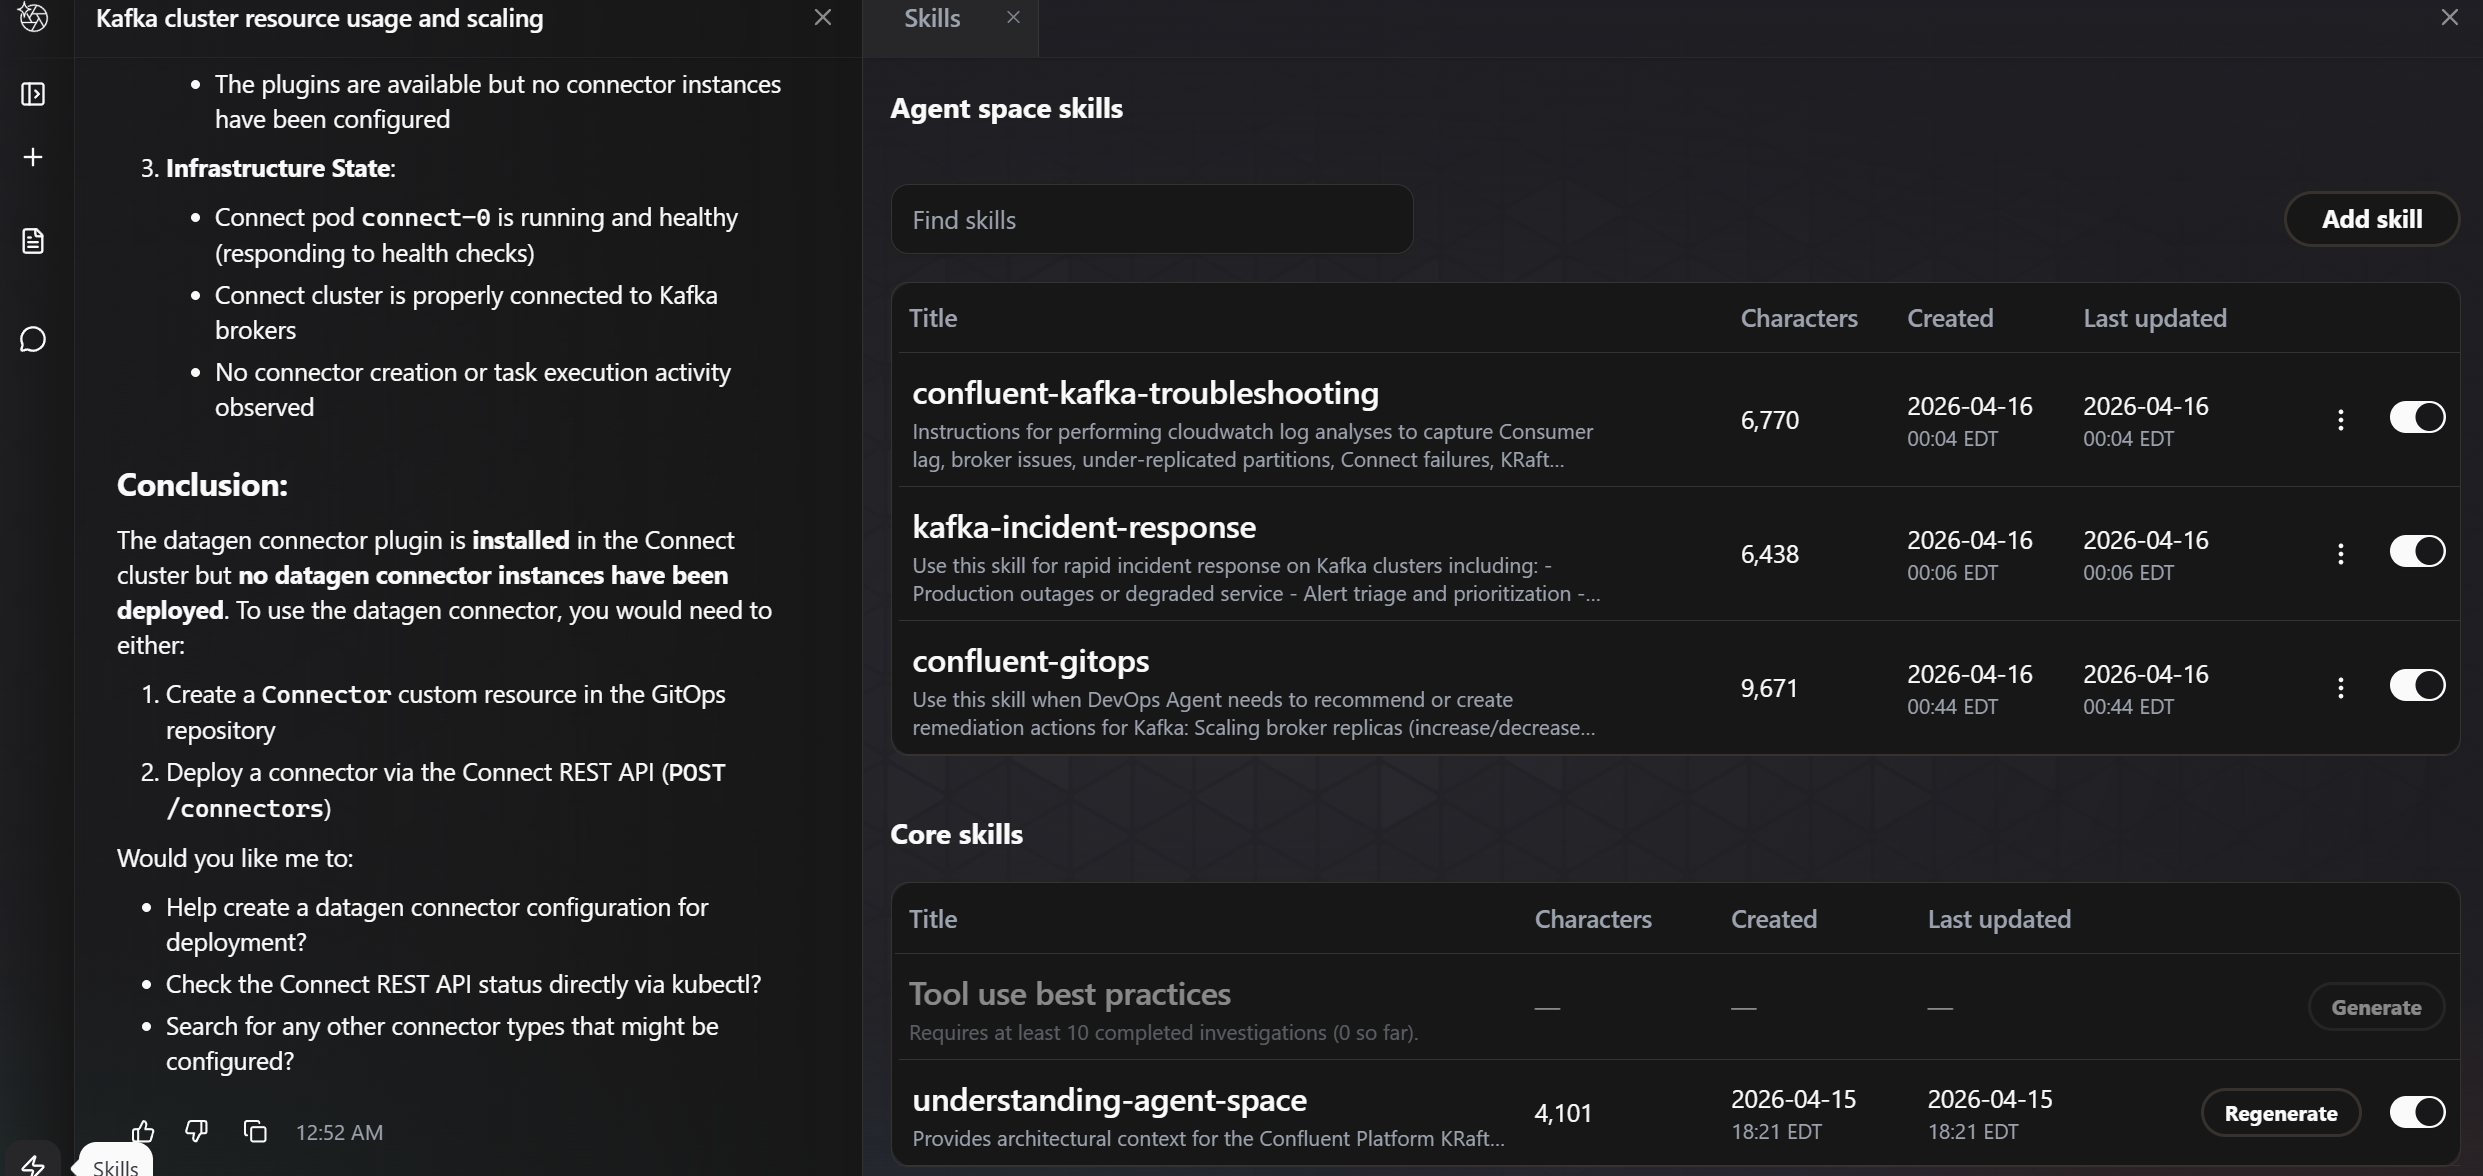Click the Conclusion heading in chat
The width and height of the screenshot is (2483, 1176).
coord(202,485)
